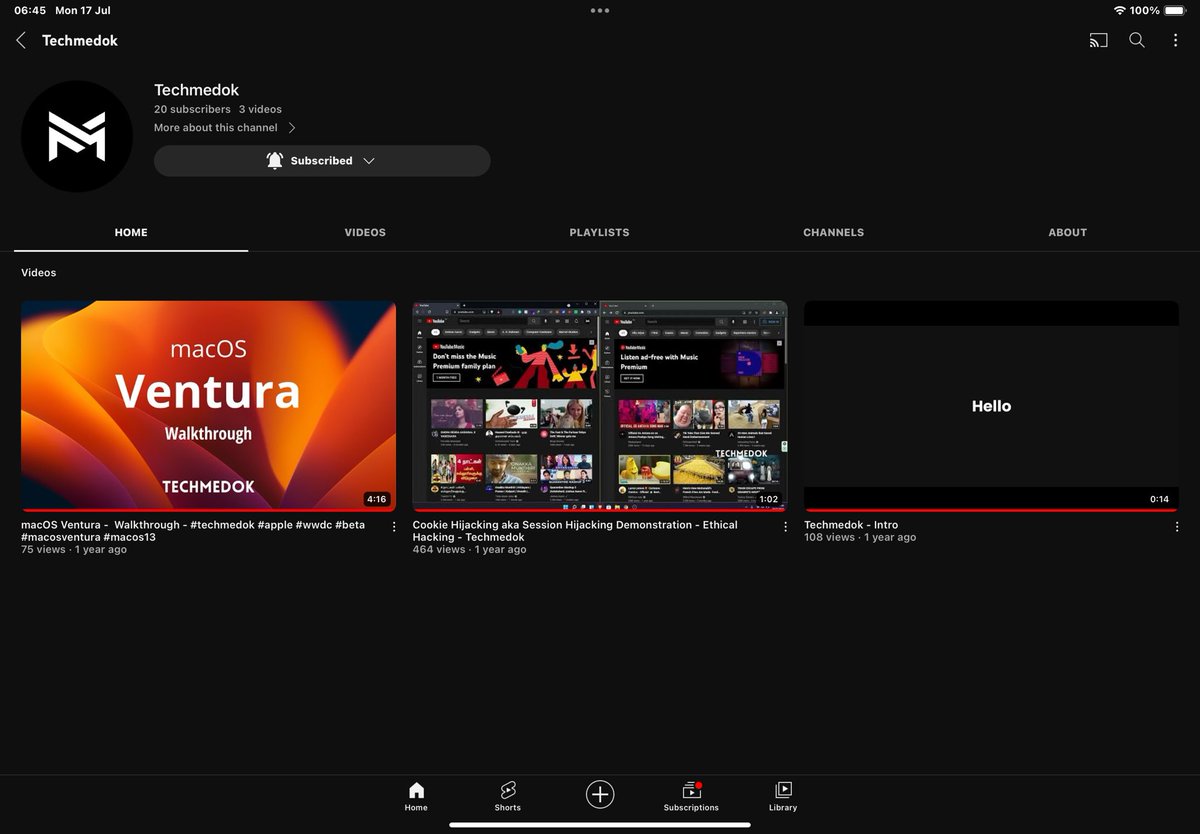Tap the Create plus button
Viewport: 1200px width, 834px height.
(599, 795)
